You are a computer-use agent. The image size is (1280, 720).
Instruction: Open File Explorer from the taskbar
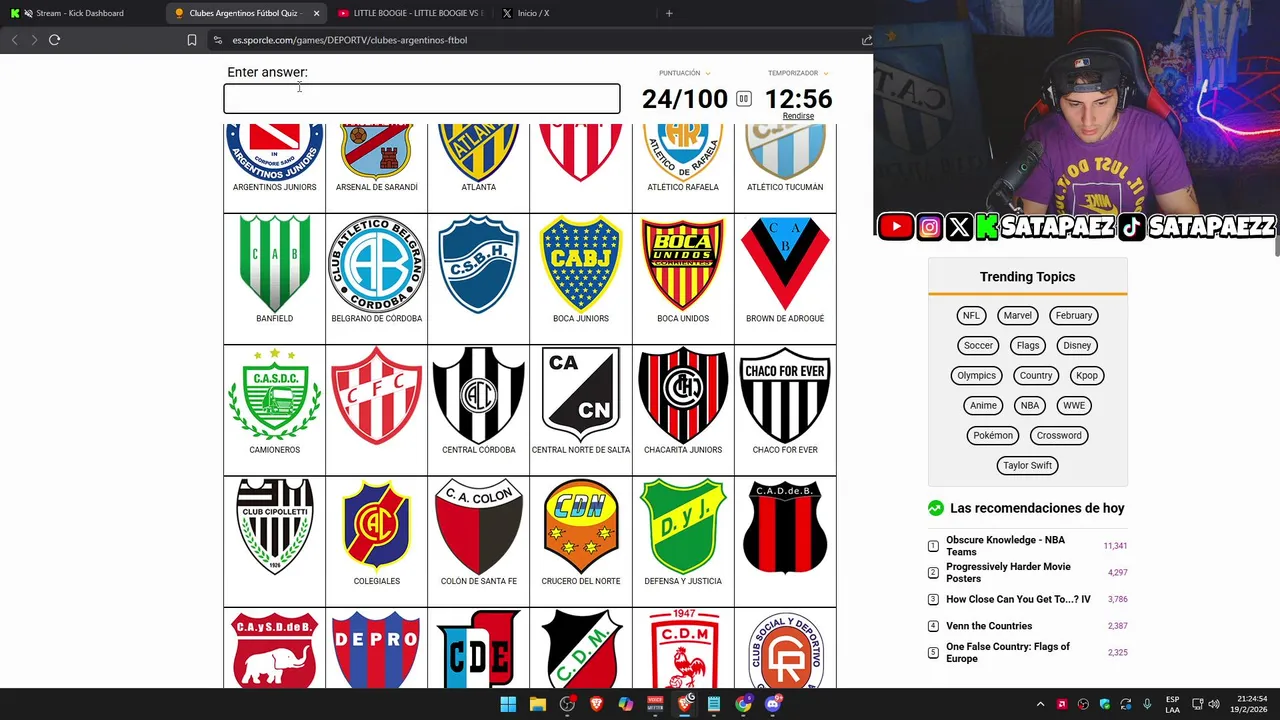[537, 704]
